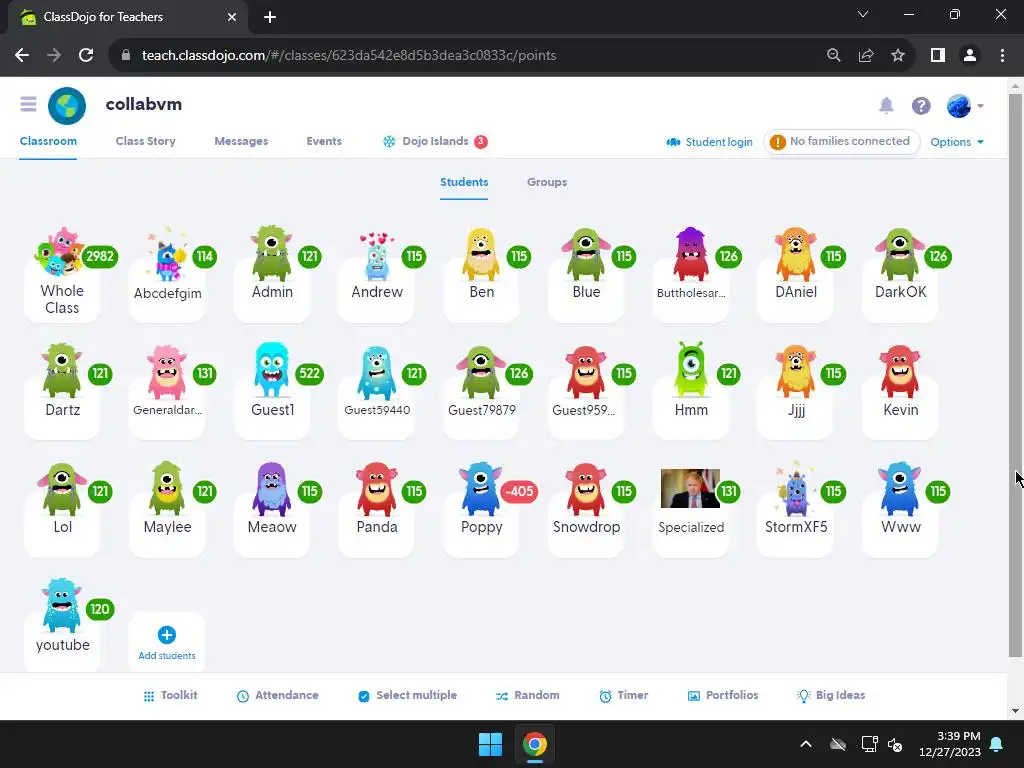Click DAniel's orange monster avatar
The height and width of the screenshot is (768, 1024).
tap(795, 254)
